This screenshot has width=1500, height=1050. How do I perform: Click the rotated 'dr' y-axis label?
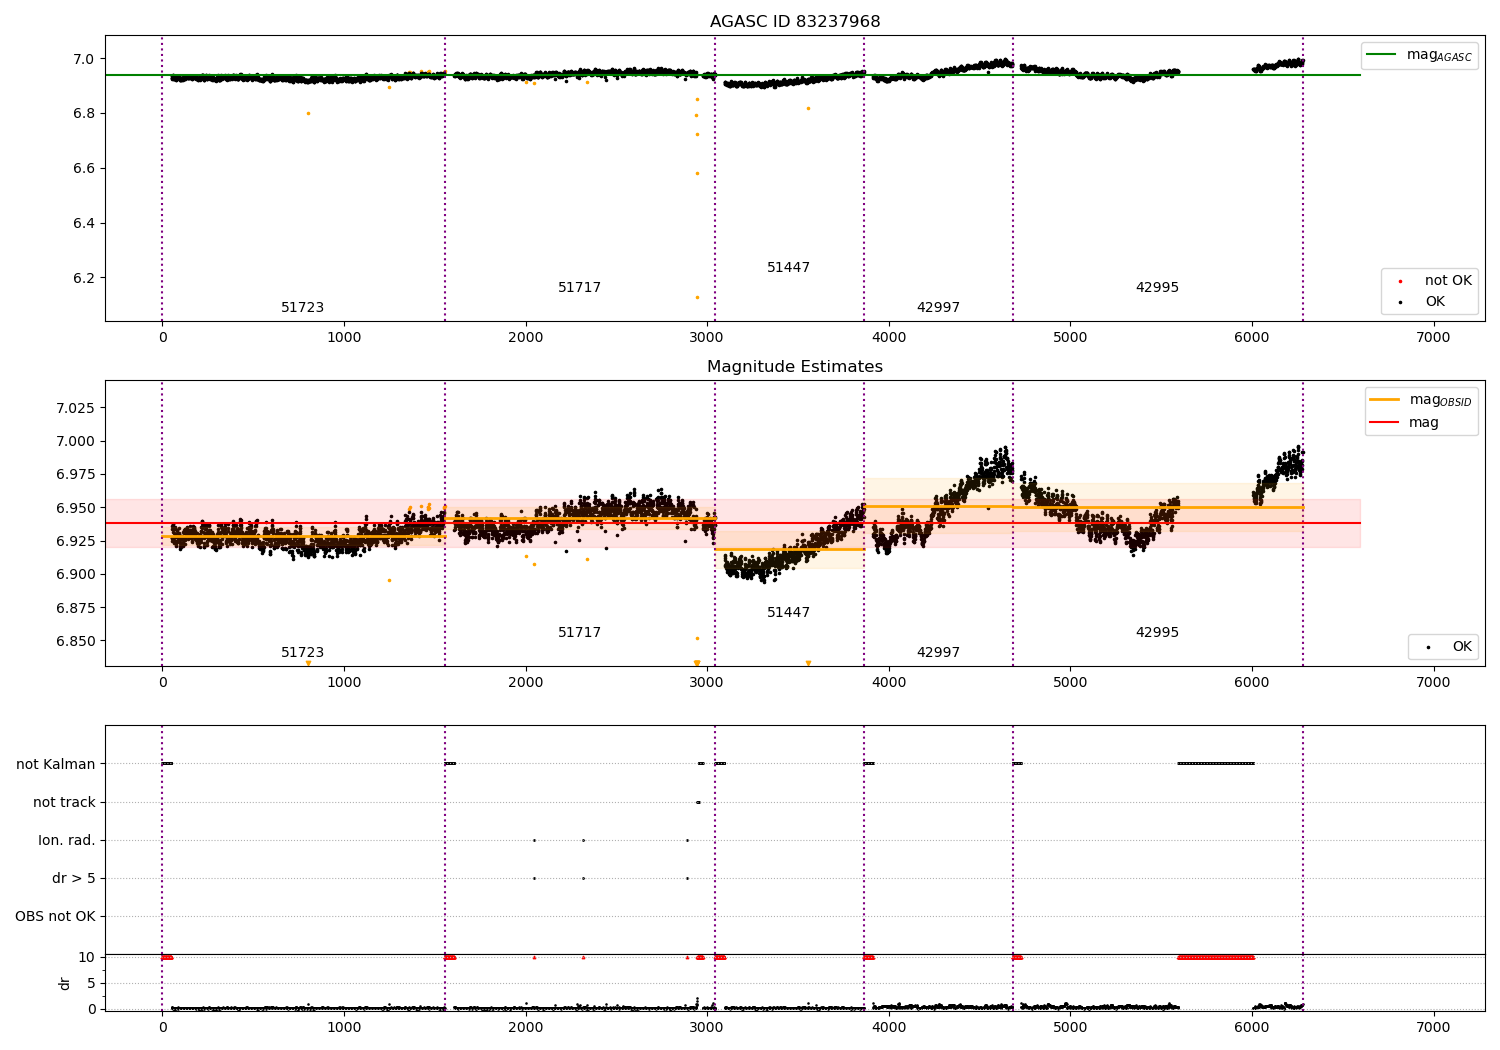click(x=65, y=983)
